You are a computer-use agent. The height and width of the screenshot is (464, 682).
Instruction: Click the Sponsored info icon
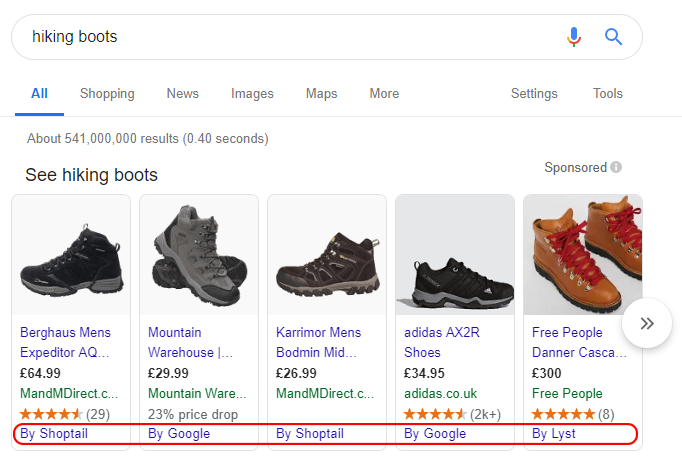[616, 167]
